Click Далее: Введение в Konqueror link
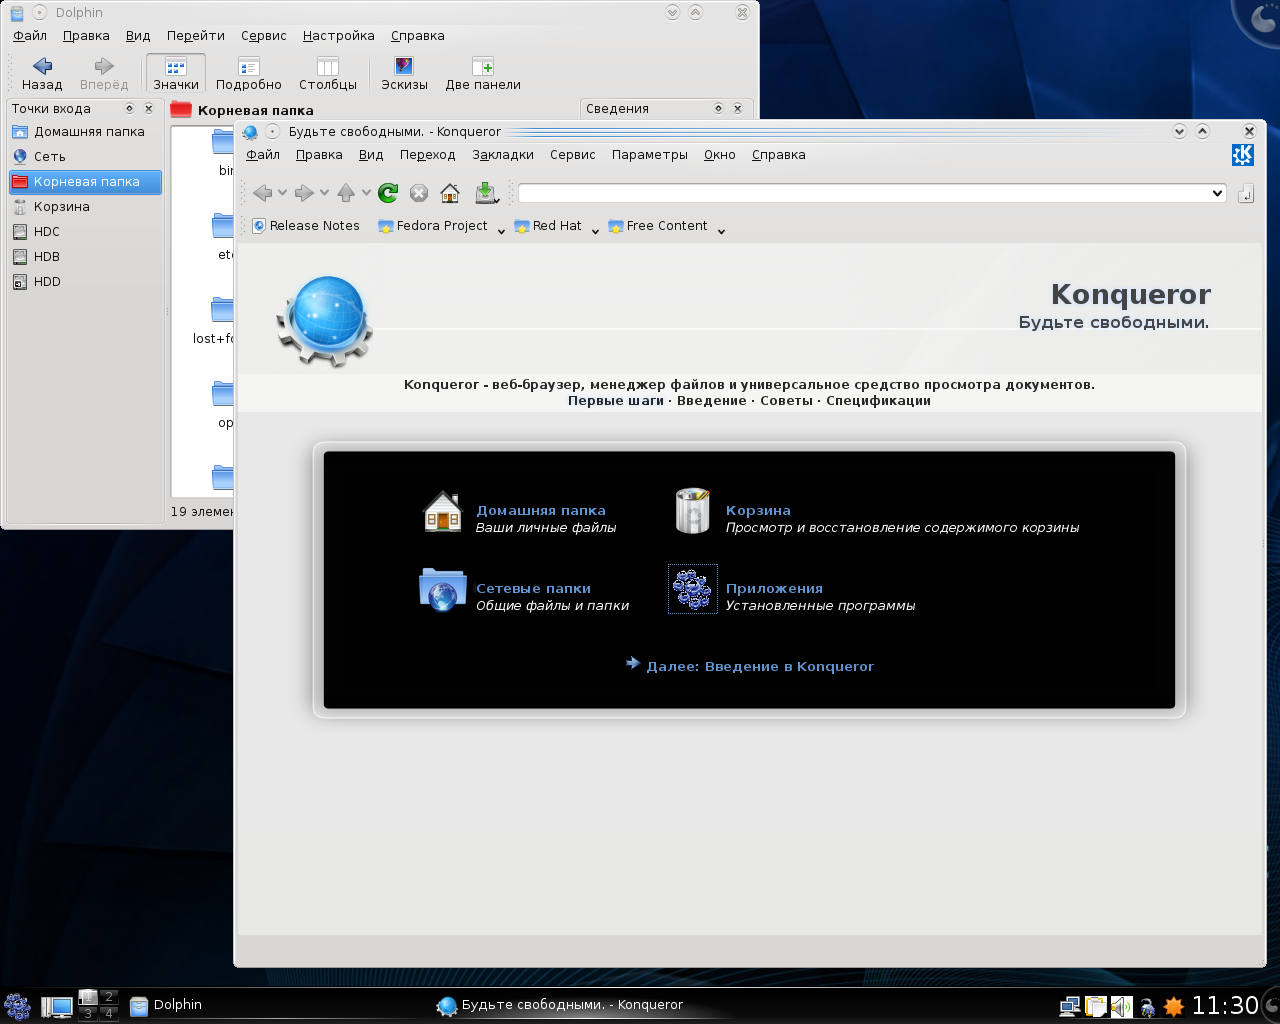Screen dimensions: 1280x1024 [760, 667]
